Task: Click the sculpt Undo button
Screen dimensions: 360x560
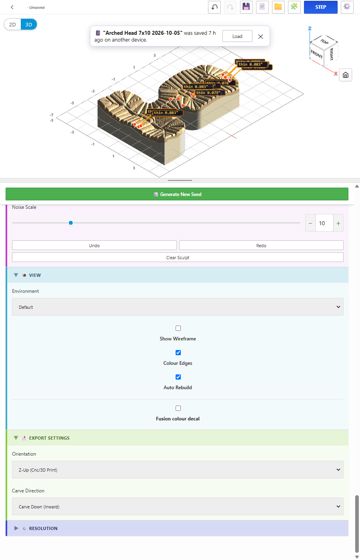Action: (94, 245)
